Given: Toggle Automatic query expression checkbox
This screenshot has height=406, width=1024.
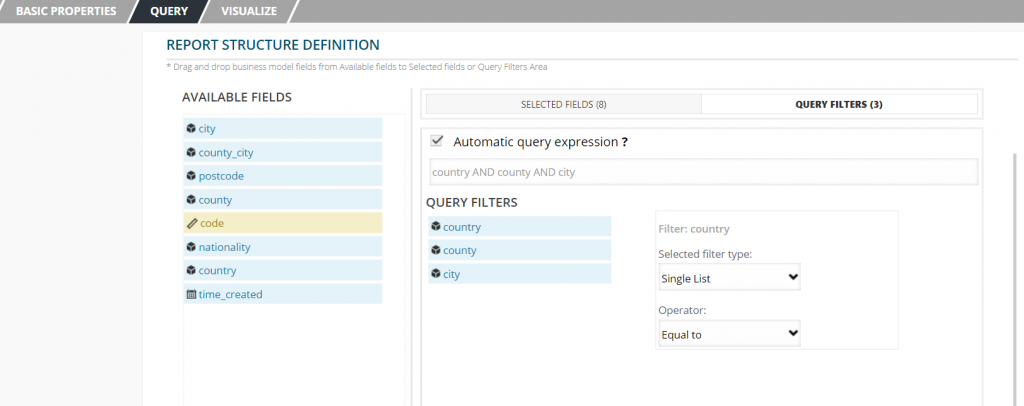Looking at the screenshot, I should pyautogui.click(x=437, y=141).
